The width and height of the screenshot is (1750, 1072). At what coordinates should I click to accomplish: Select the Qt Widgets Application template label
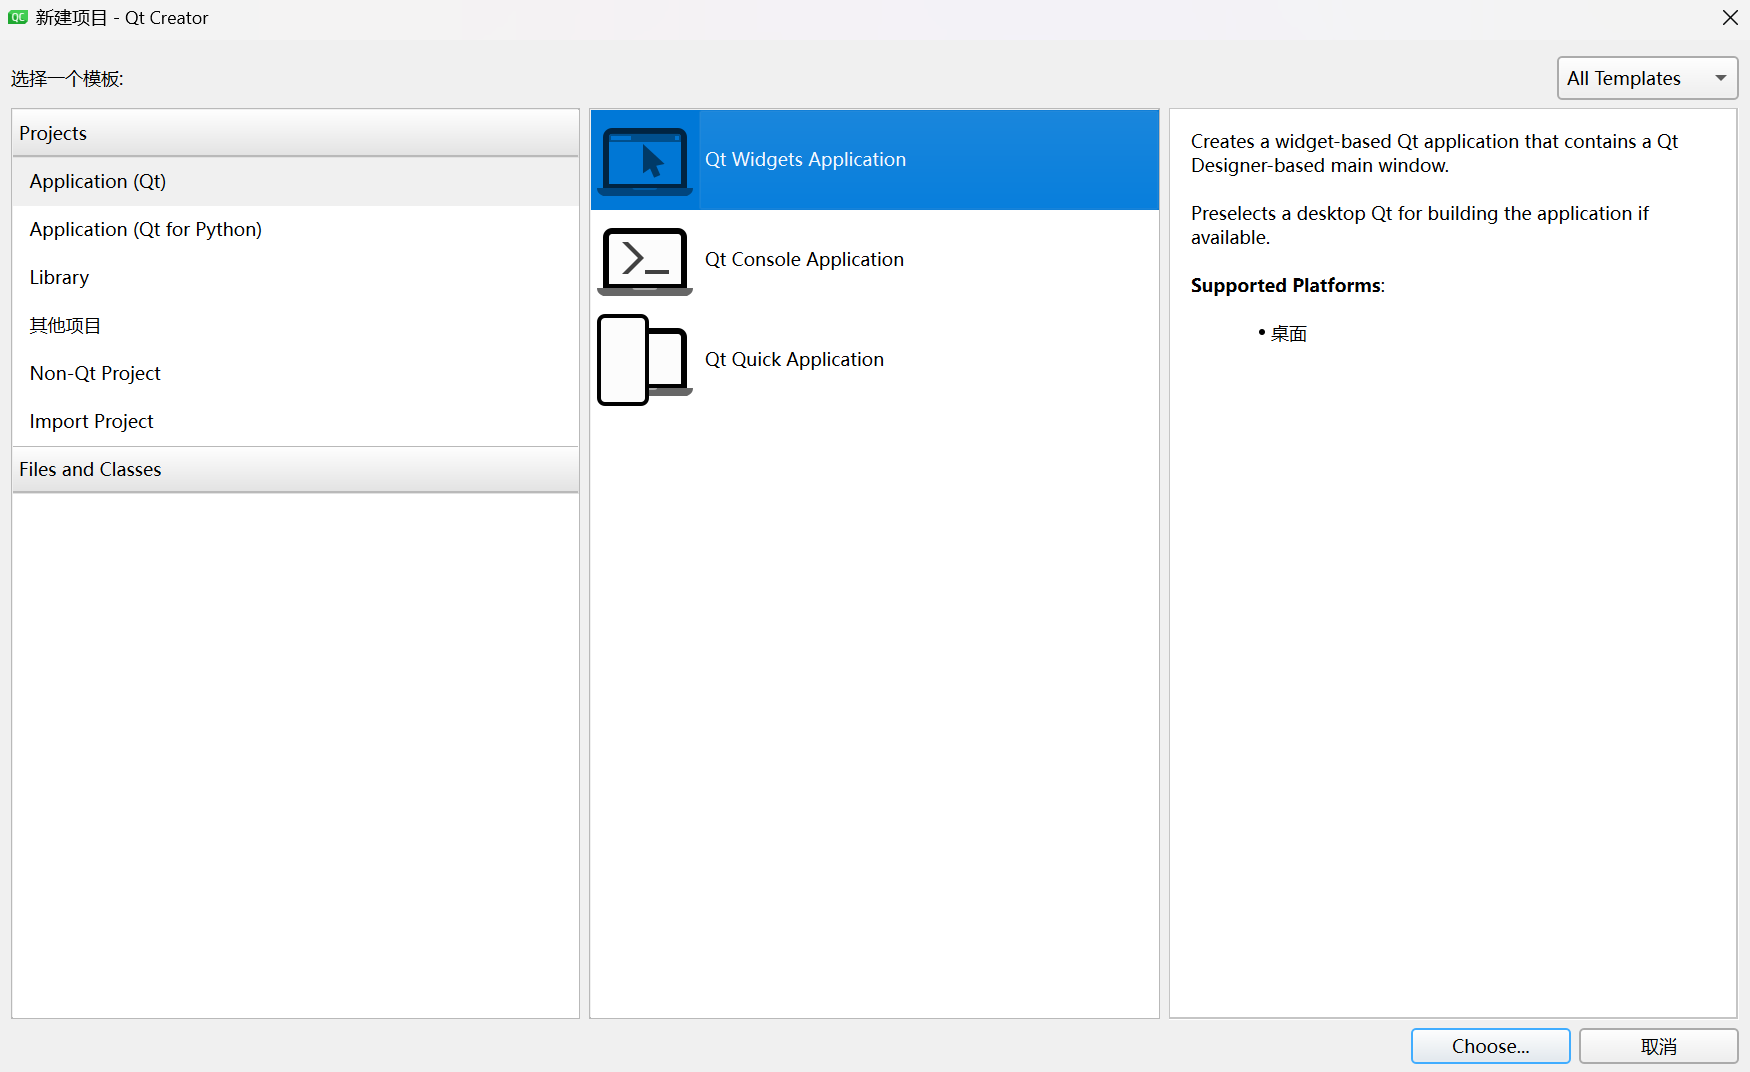point(805,160)
